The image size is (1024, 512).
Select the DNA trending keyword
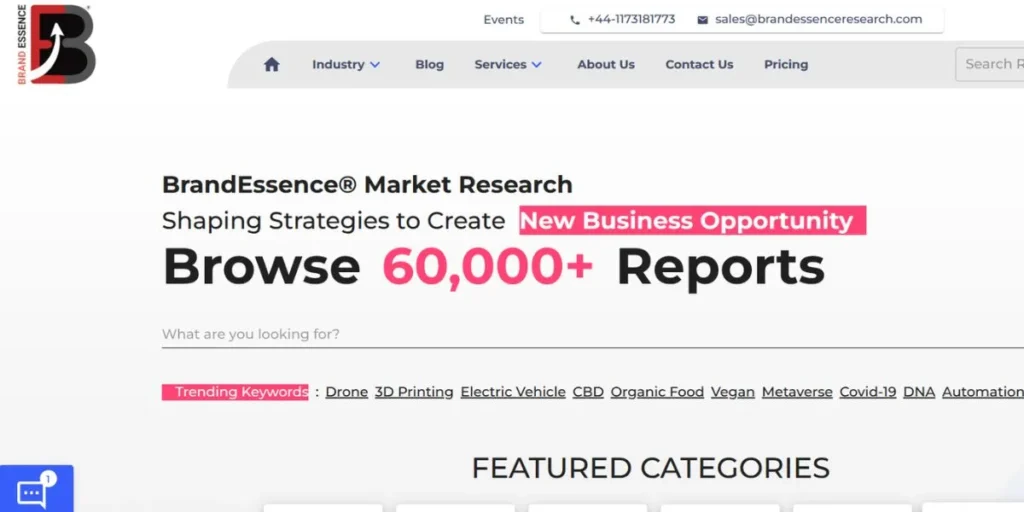point(920,392)
